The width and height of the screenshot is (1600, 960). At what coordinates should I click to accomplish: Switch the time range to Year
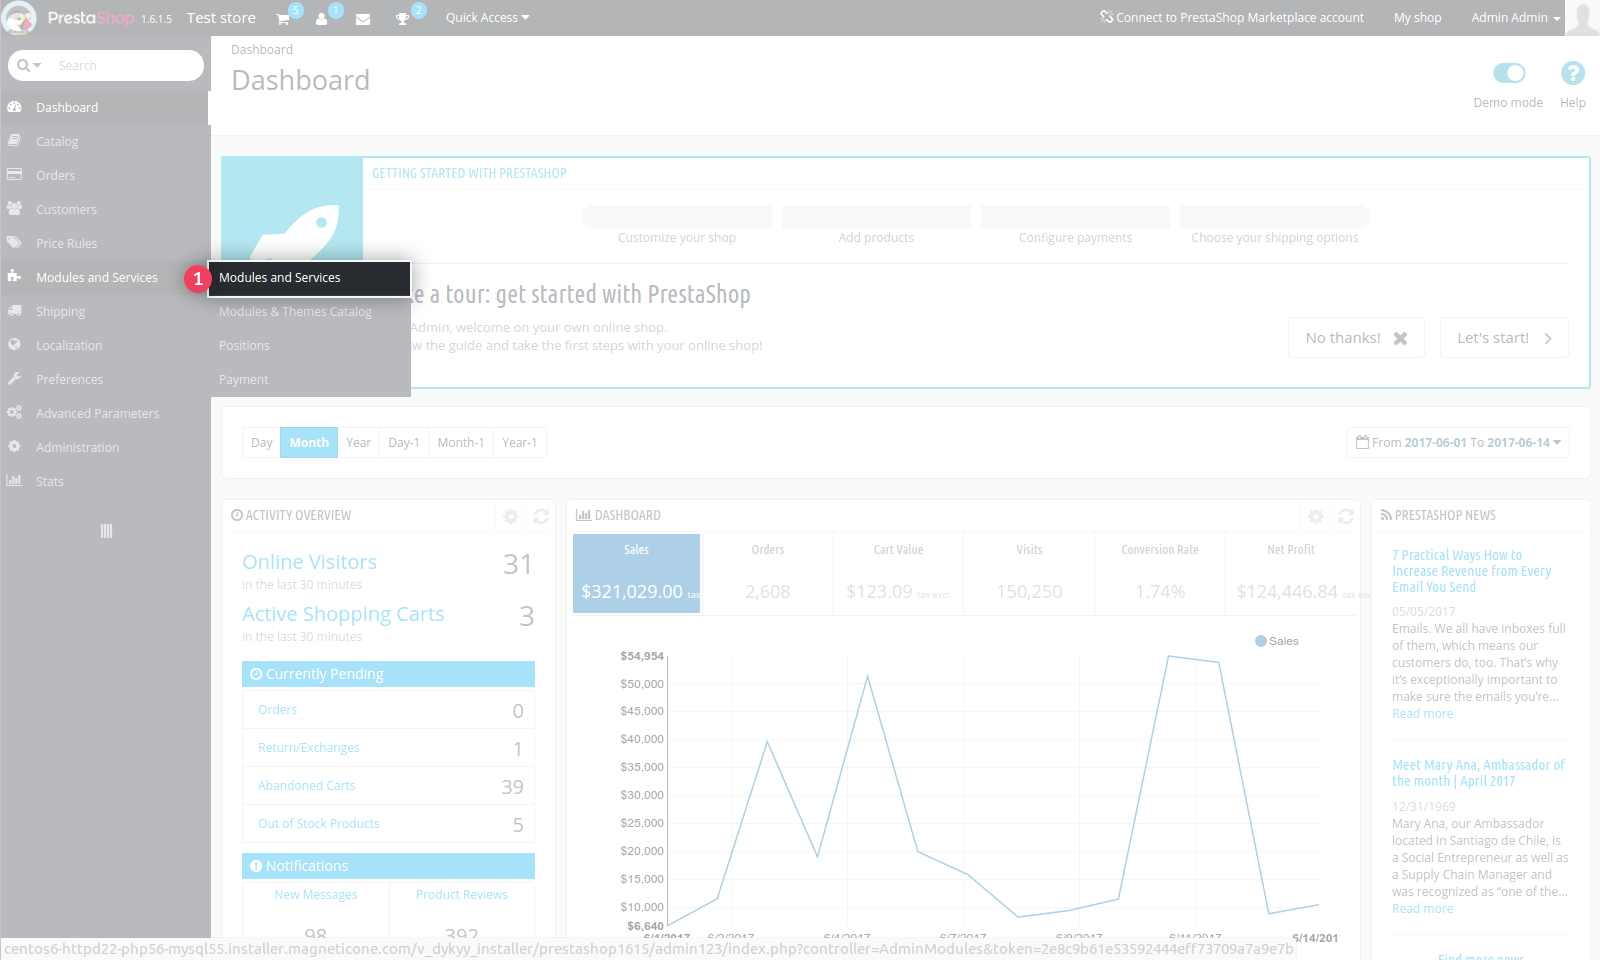coord(358,443)
